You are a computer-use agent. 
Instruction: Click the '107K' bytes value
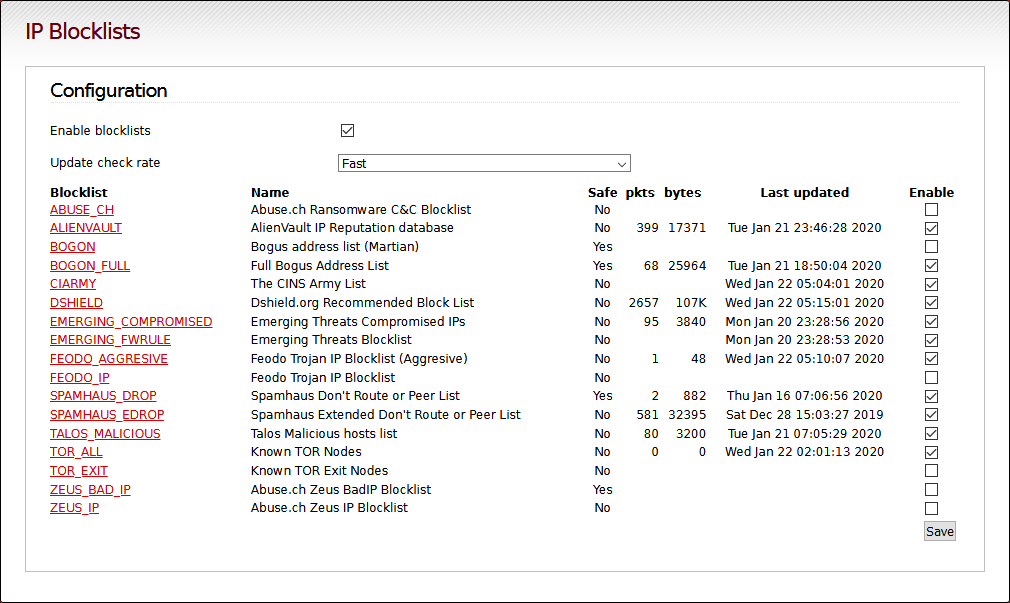click(691, 303)
